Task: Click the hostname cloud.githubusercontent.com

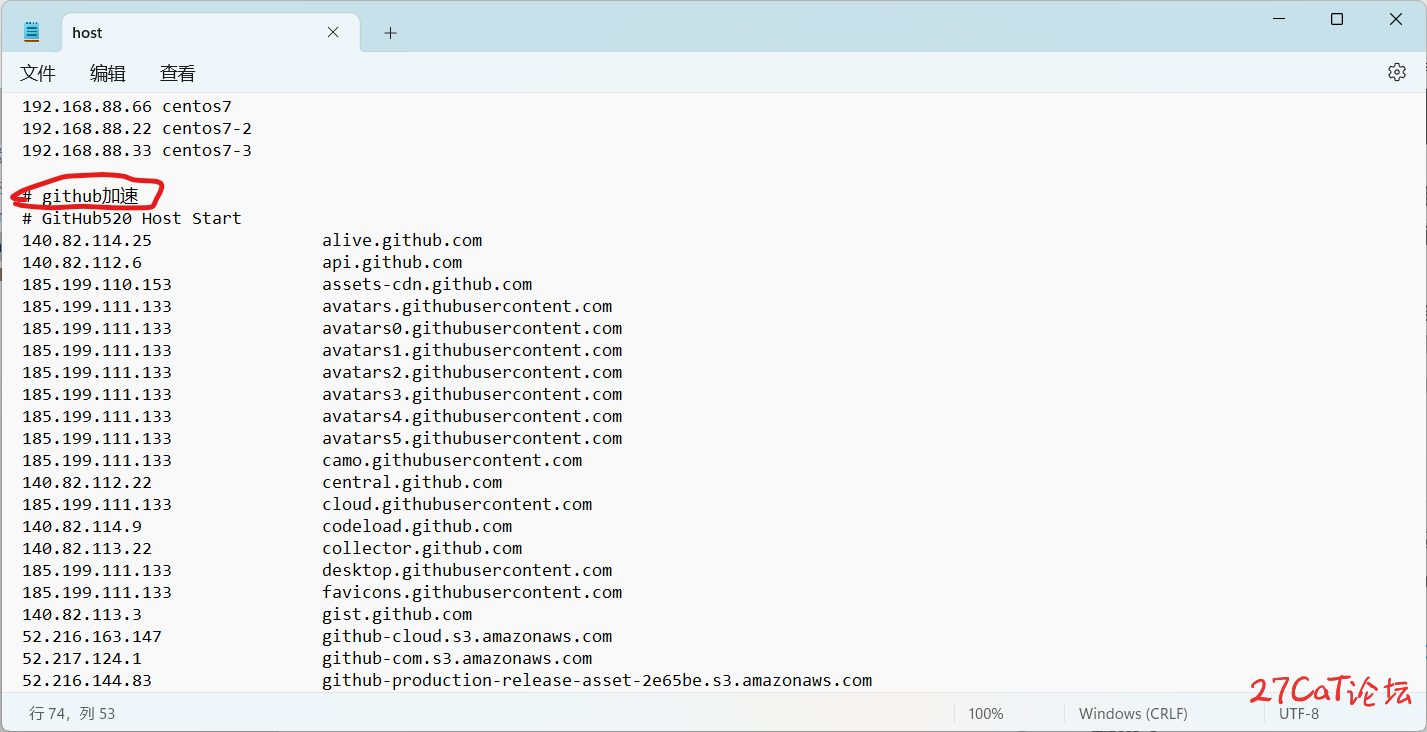Action: coord(457,504)
